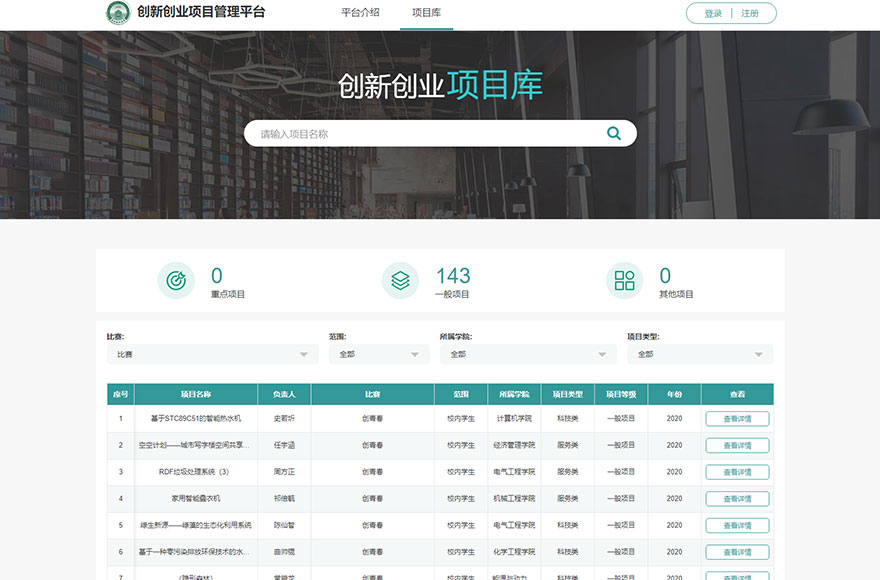The image size is (880, 580).
Task: Open 查看详情 for RDF垃圾处理系统 row
Action: (737, 472)
